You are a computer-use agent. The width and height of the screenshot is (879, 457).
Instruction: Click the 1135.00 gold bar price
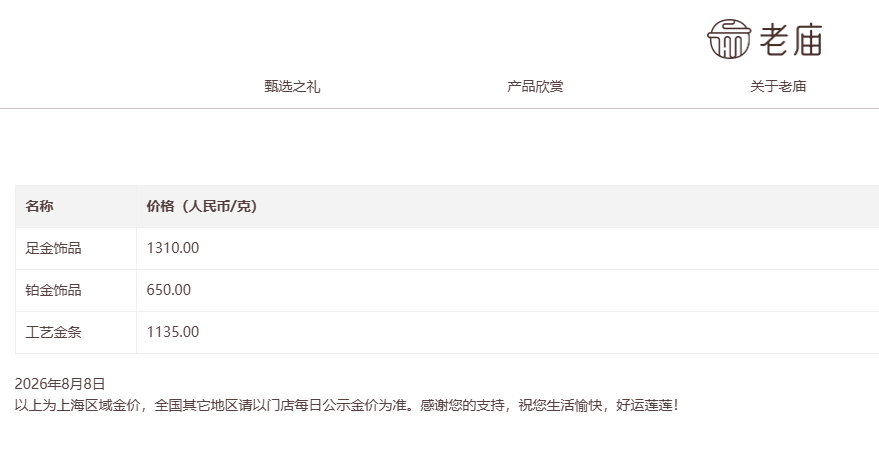[x=173, y=332]
